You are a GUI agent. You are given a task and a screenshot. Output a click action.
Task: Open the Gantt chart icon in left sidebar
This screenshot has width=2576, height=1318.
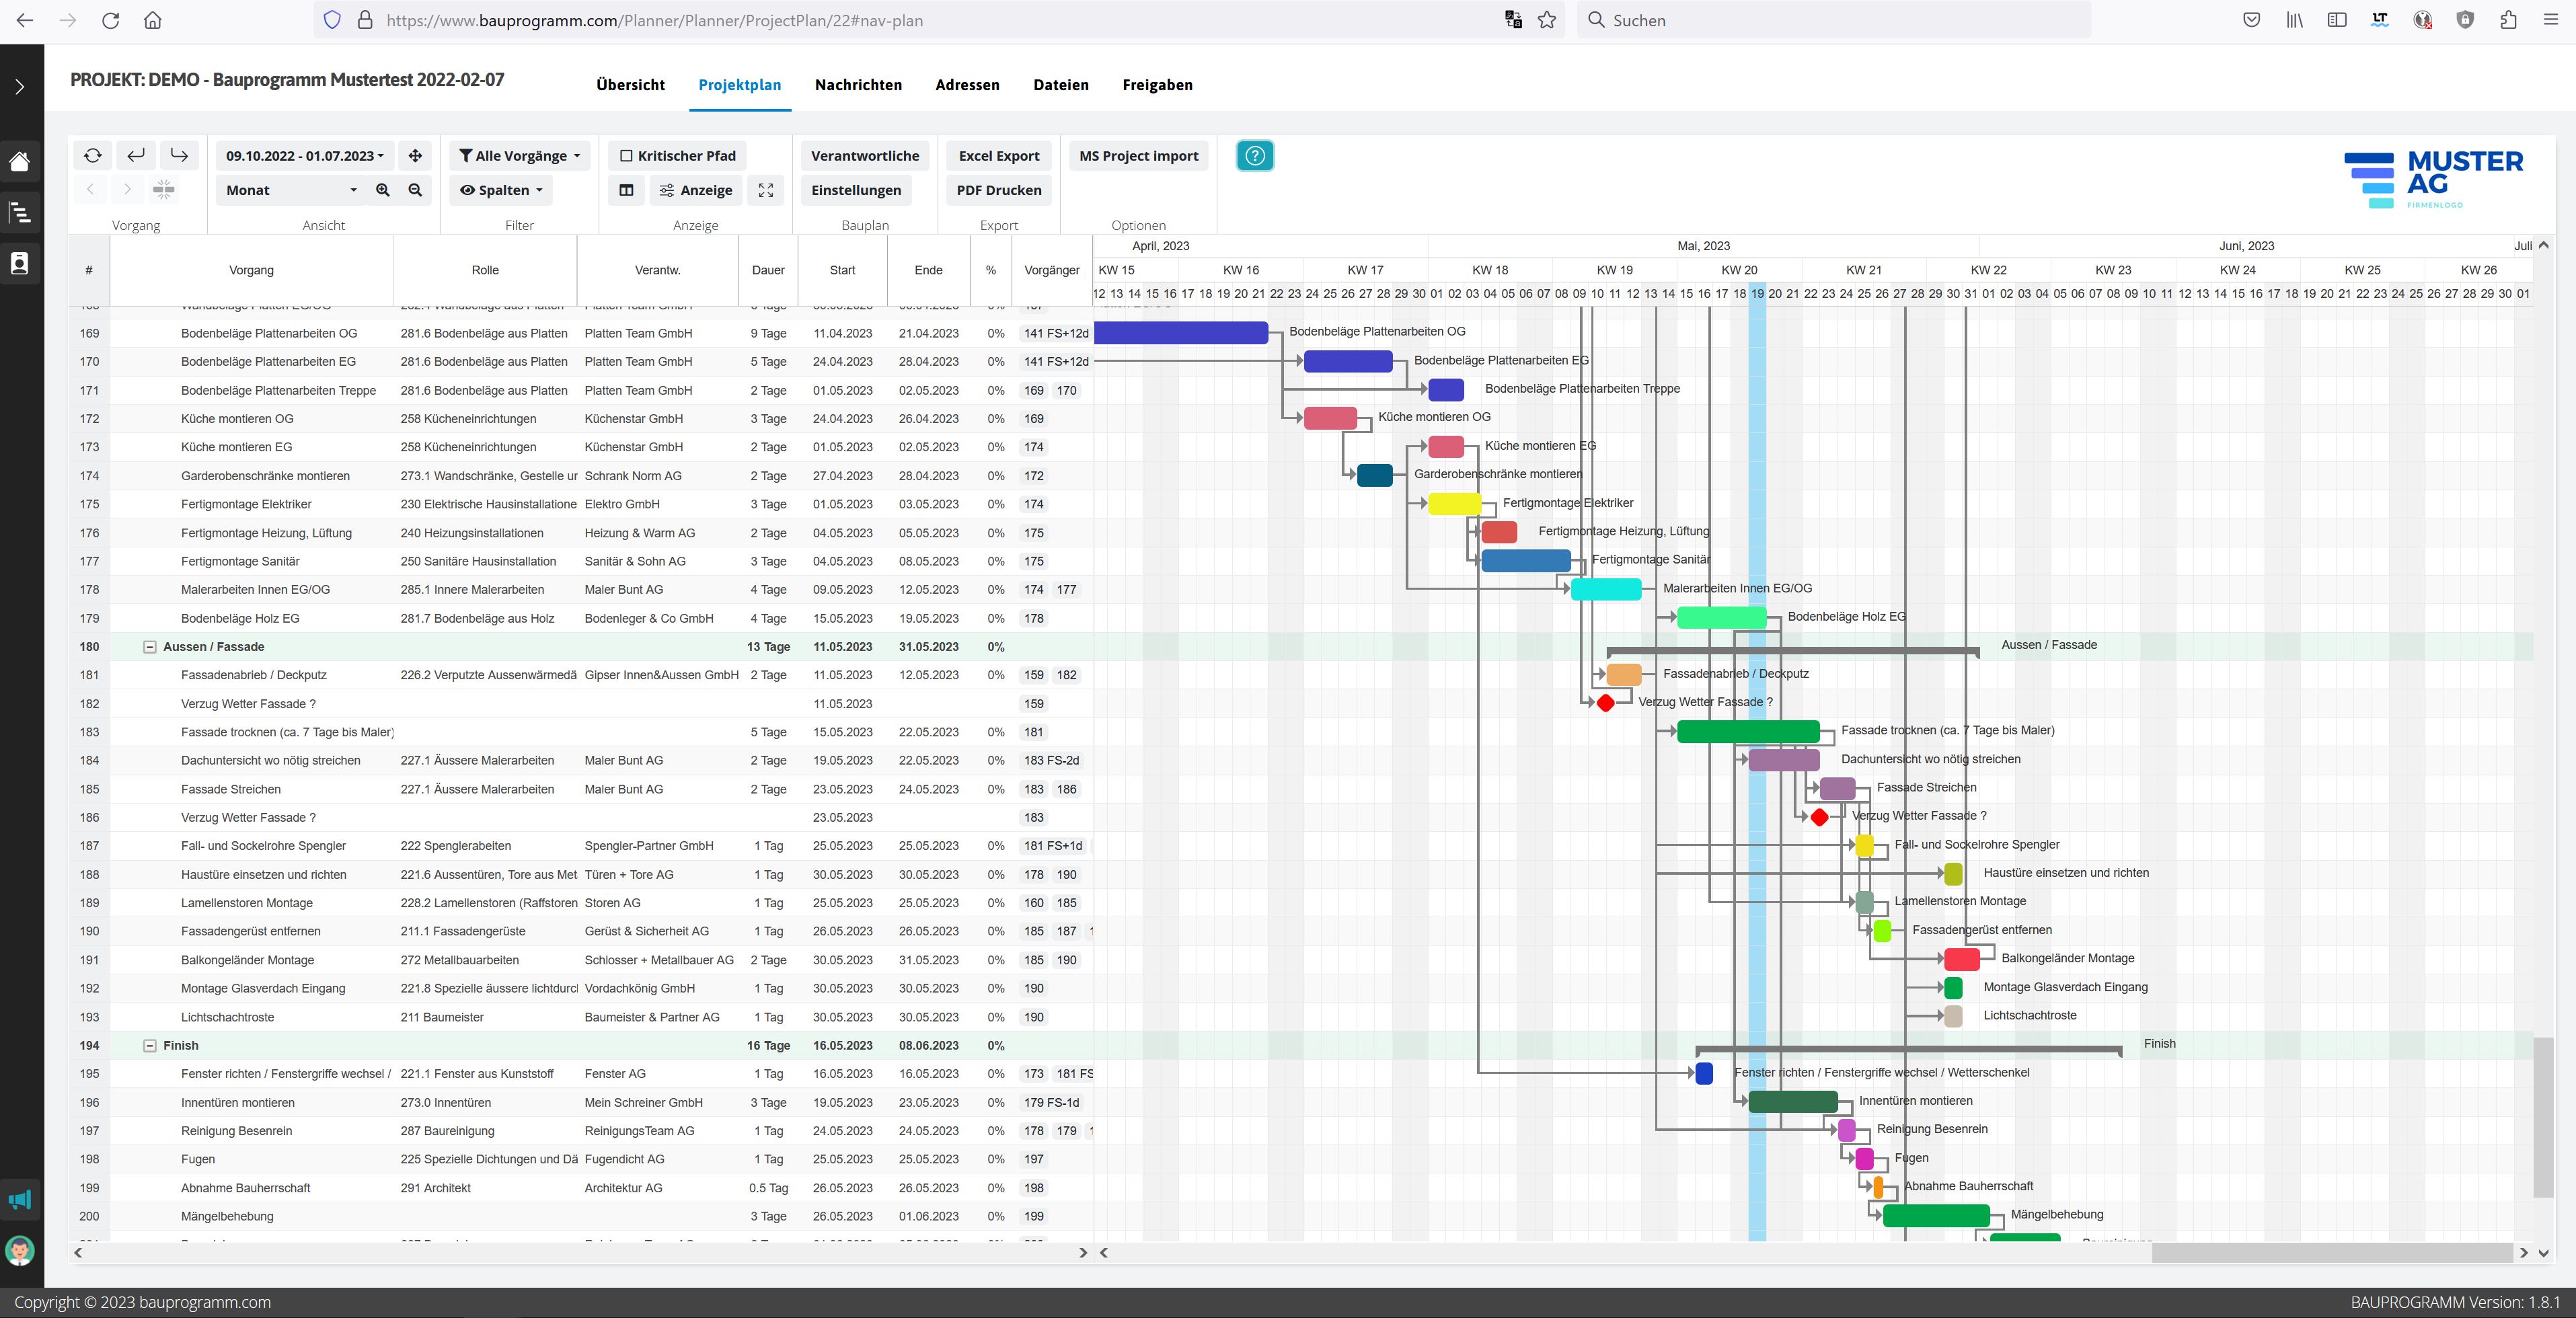coord(19,212)
